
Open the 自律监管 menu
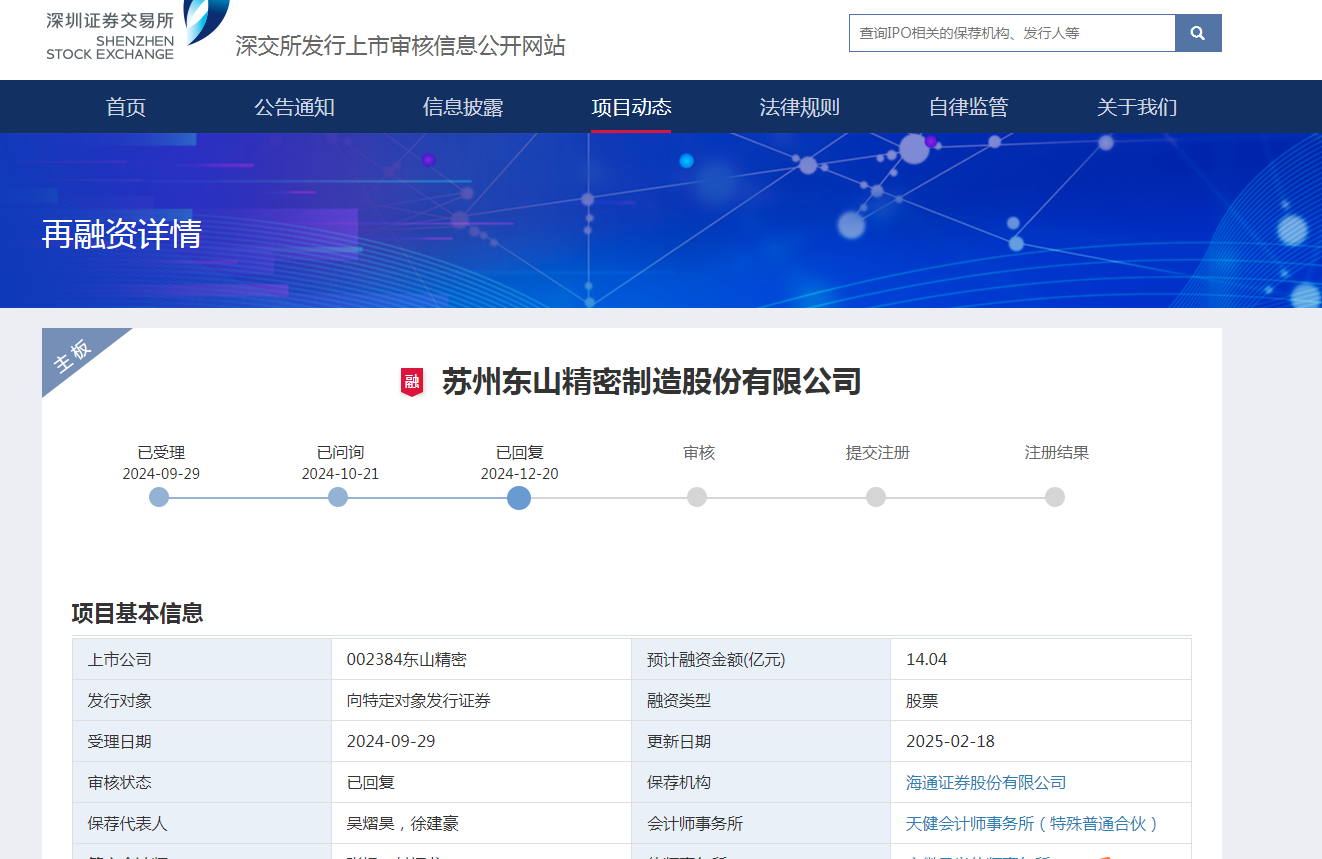pos(968,107)
